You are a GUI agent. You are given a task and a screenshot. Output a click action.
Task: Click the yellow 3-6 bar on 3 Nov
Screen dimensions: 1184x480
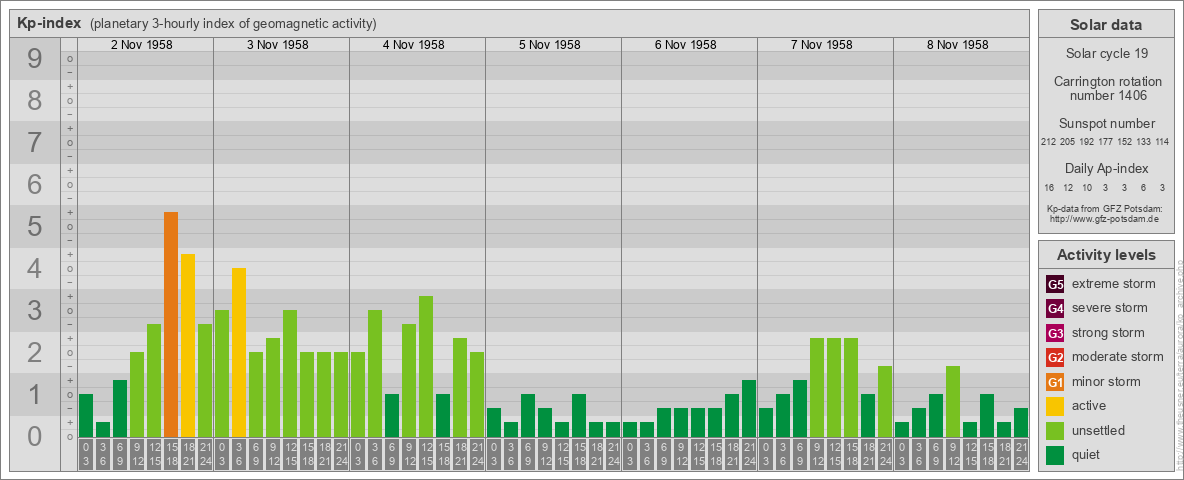click(239, 352)
